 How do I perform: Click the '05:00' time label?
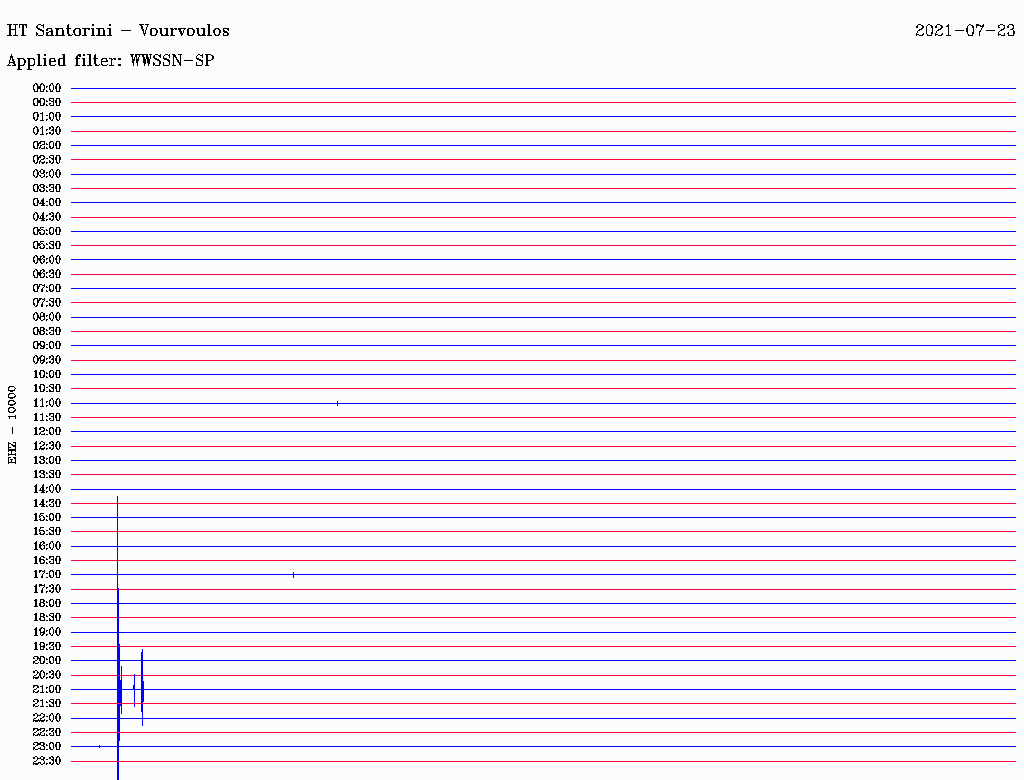(47, 231)
